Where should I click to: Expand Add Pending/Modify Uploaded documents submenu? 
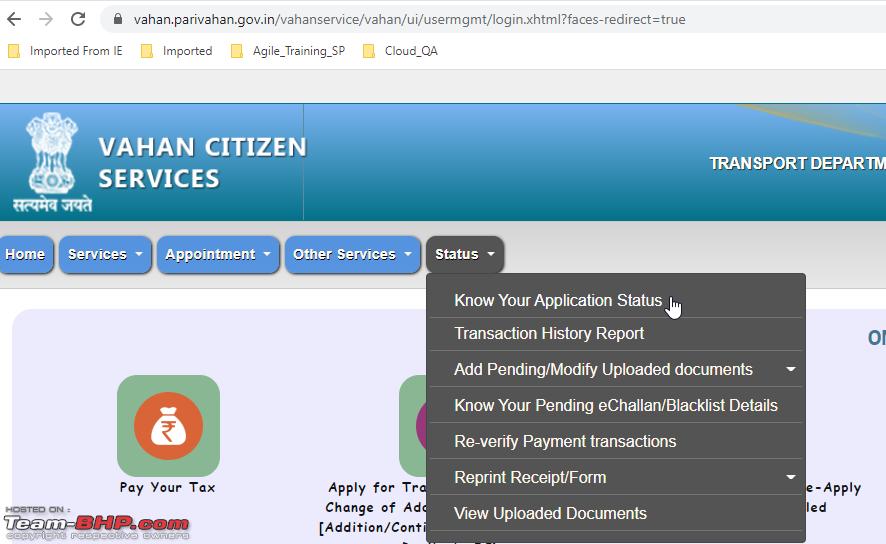[x=616, y=369]
